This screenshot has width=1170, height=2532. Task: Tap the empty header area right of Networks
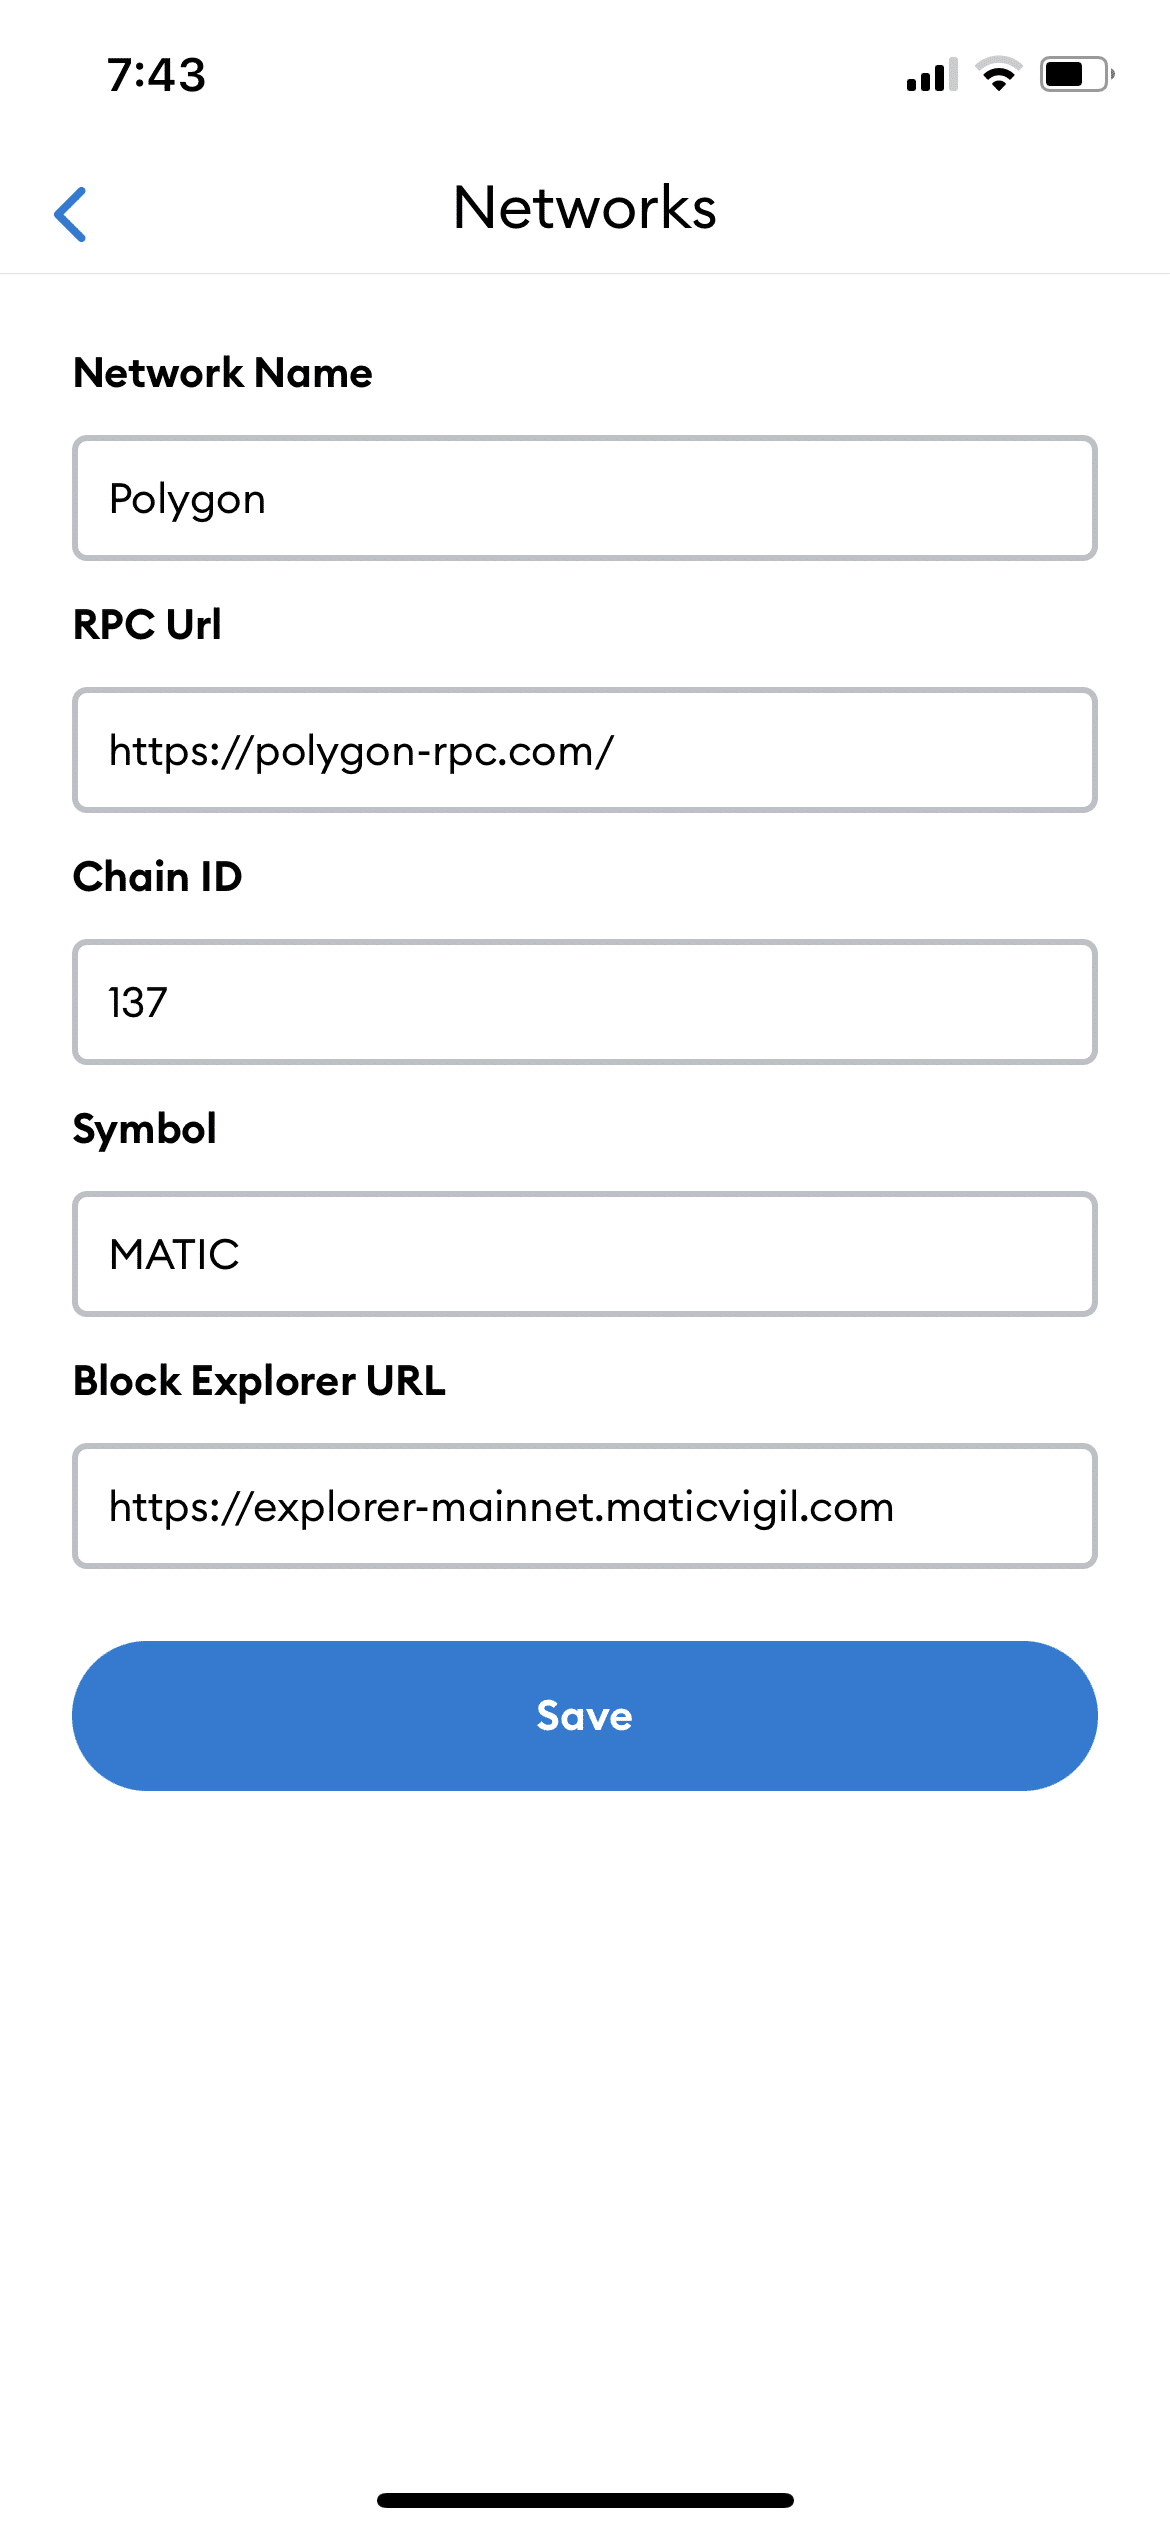point(950,208)
